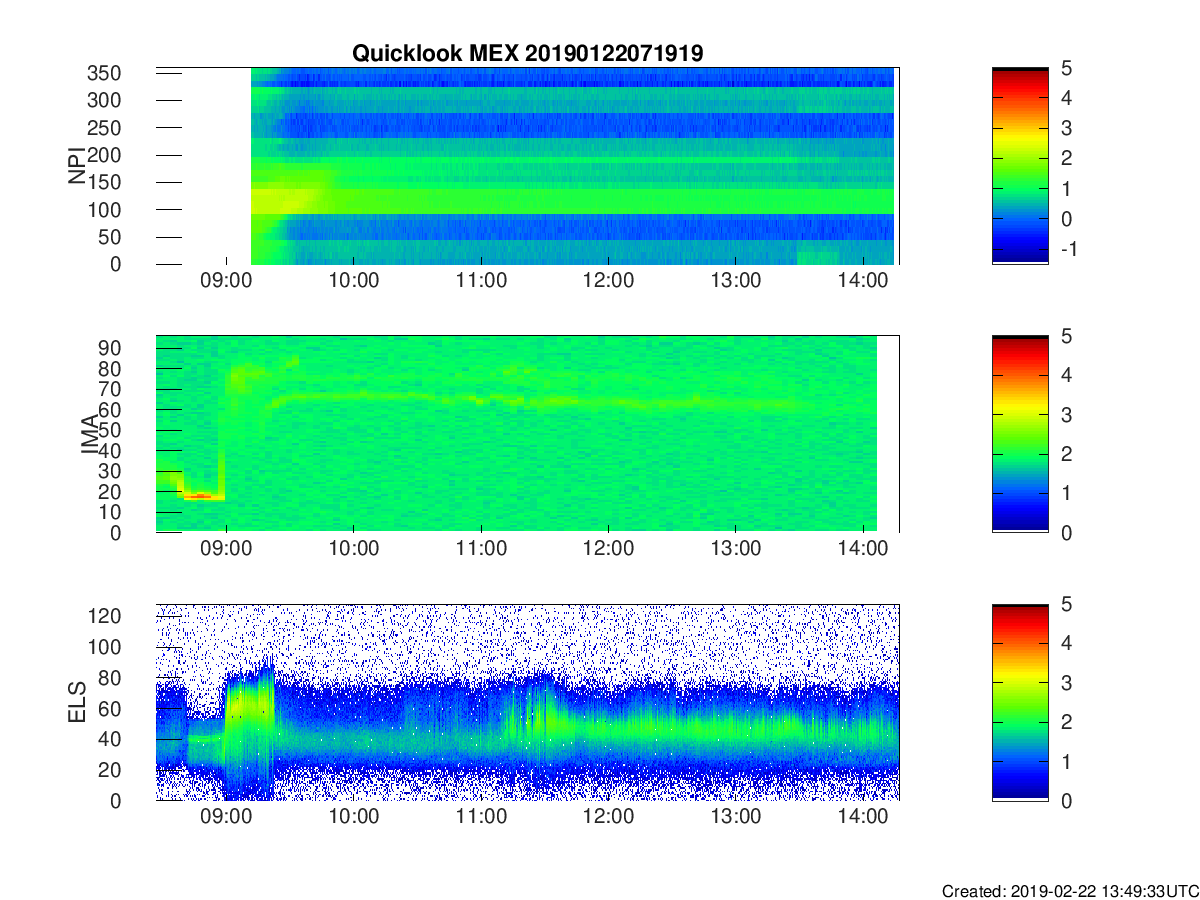Click the "Created: 2019-02-22 13:49:33UTC" timestamp

click(1069, 891)
